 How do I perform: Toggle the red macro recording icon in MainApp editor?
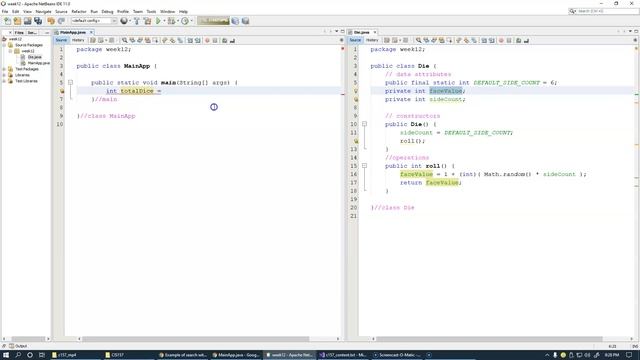click(x=207, y=40)
